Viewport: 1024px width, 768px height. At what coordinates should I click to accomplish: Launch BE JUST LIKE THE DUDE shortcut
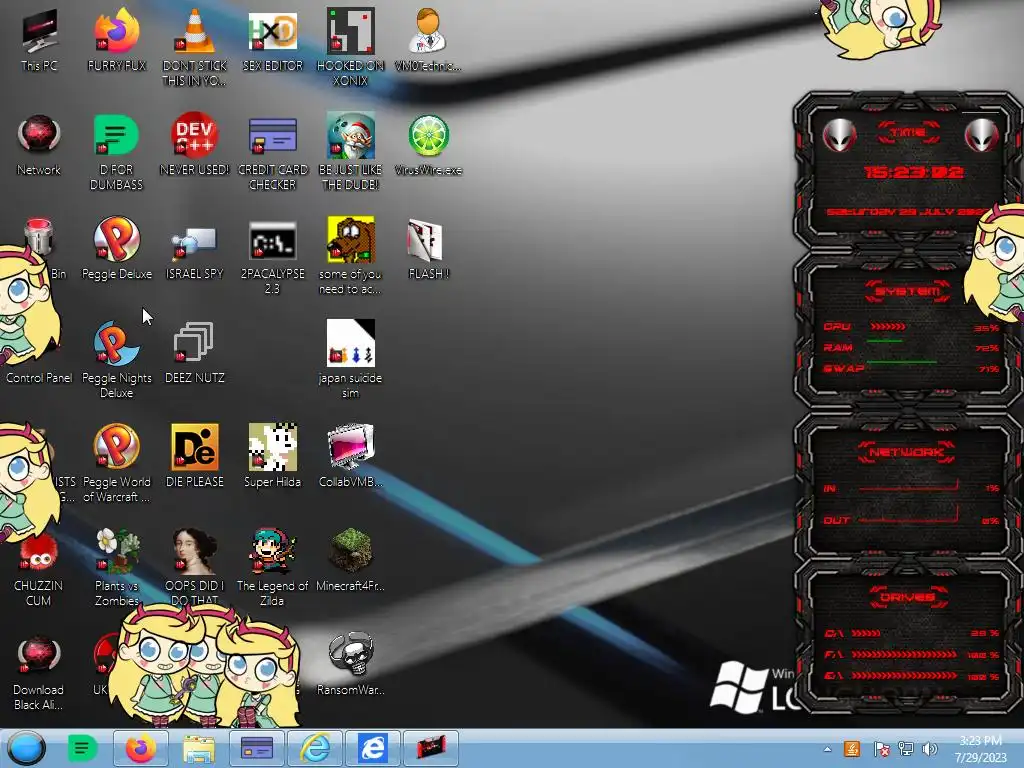351,152
